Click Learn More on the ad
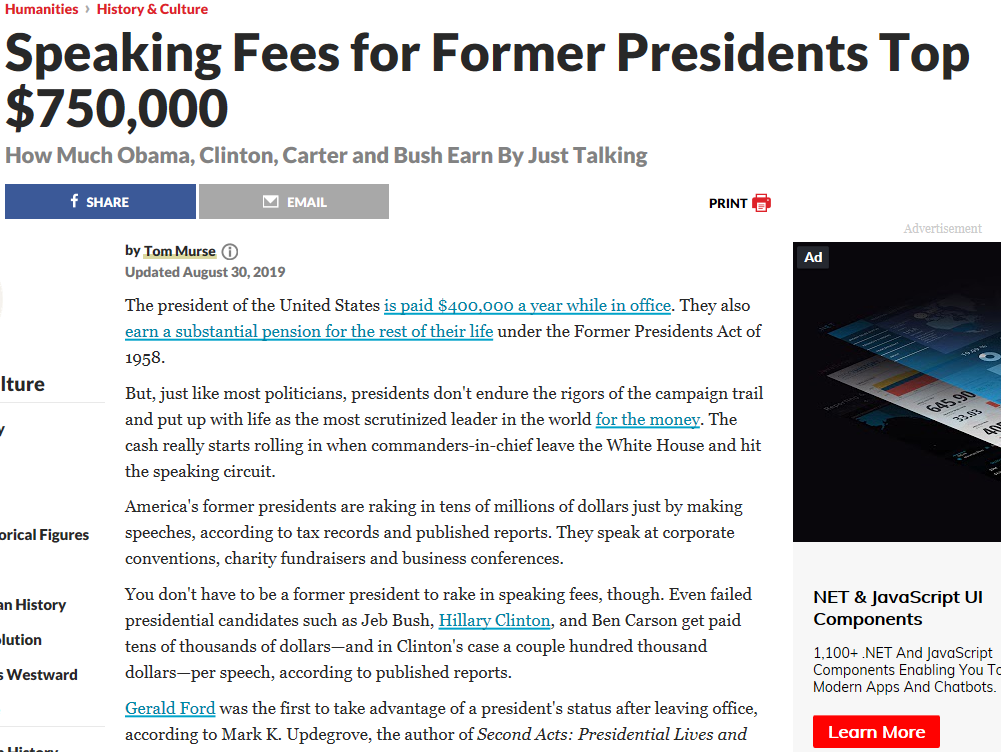Image resolution: width=1001 pixels, height=752 pixels. coord(877,732)
